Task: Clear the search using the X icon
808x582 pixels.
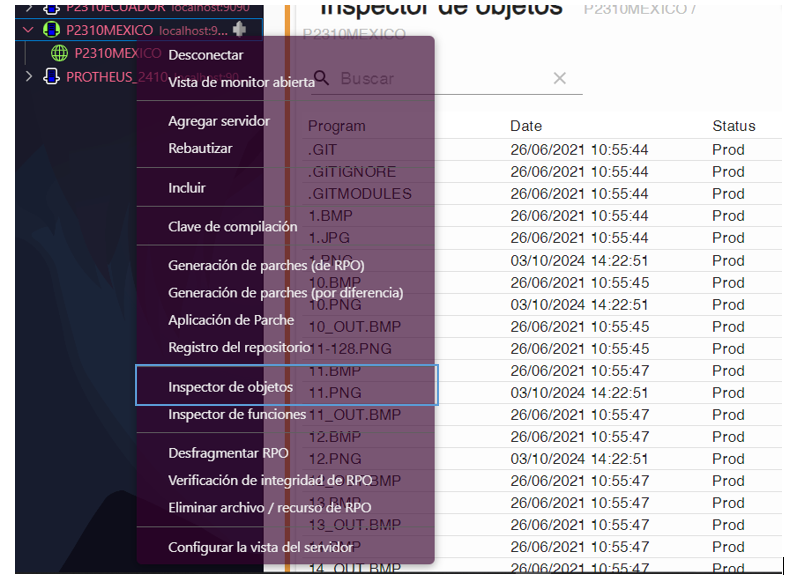Action: [559, 78]
